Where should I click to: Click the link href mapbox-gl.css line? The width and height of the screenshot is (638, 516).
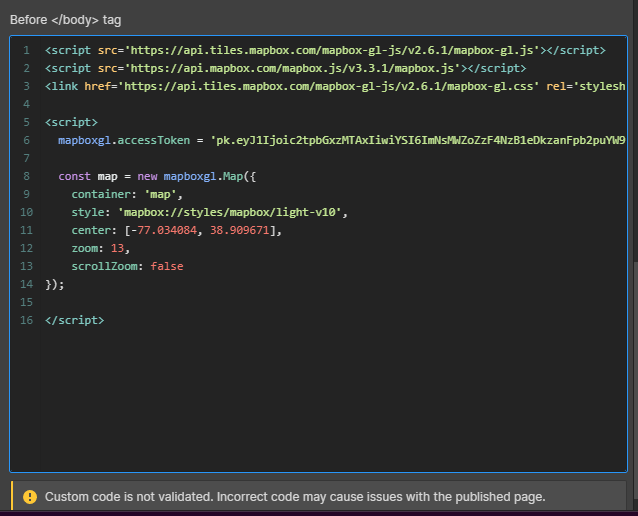[x=335, y=86]
